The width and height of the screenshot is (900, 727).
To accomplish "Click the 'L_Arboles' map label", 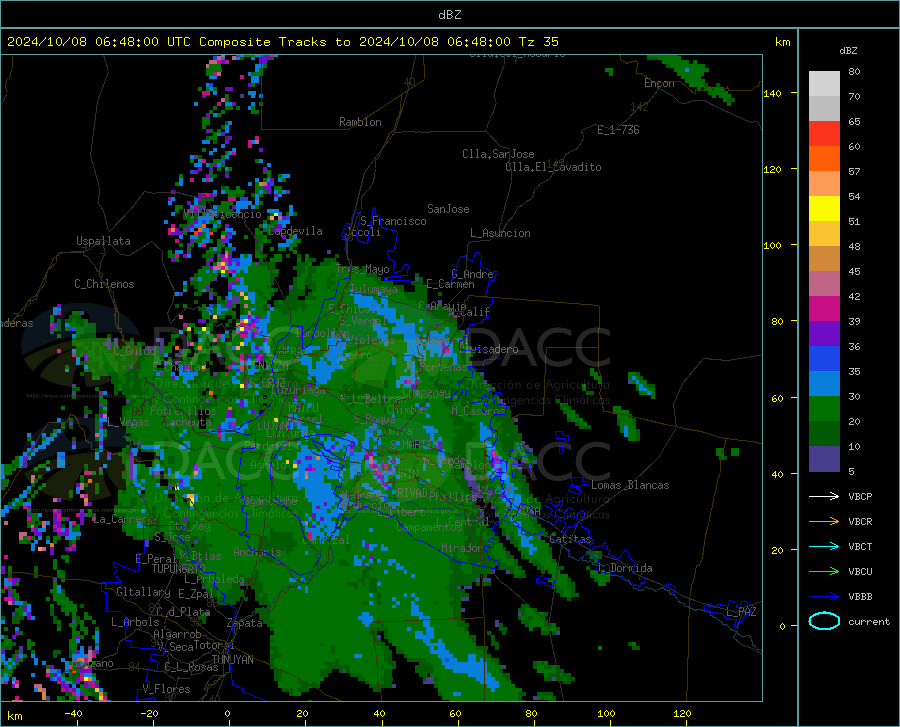I will pyautogui.click(x=135, y=621).
